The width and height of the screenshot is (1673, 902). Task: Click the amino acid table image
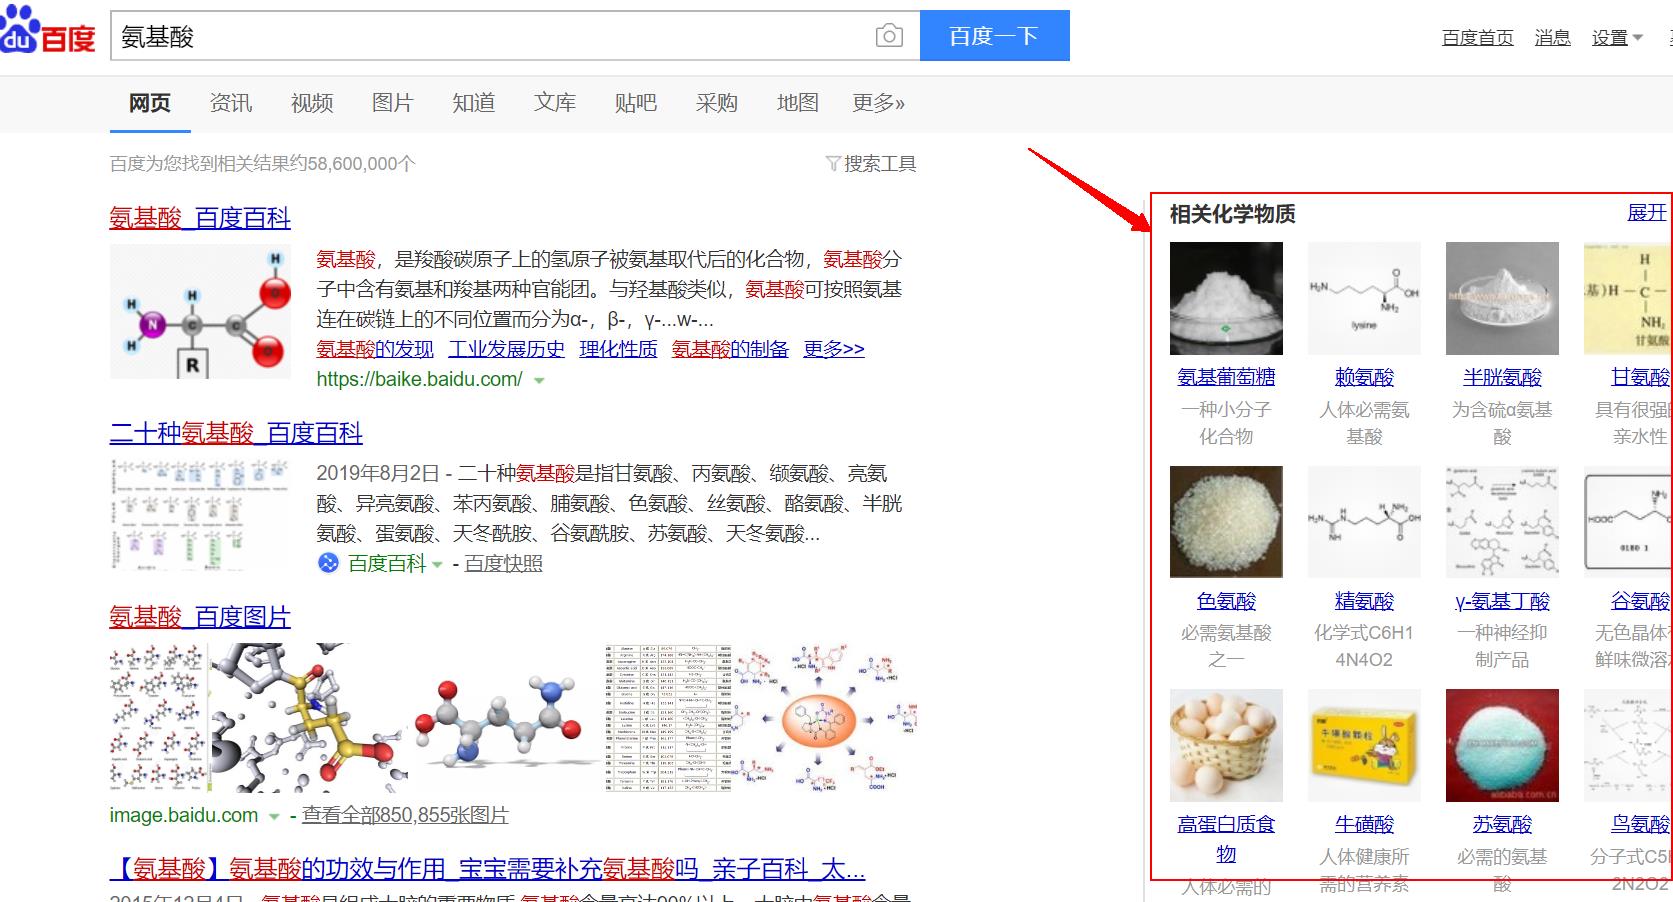667,719
